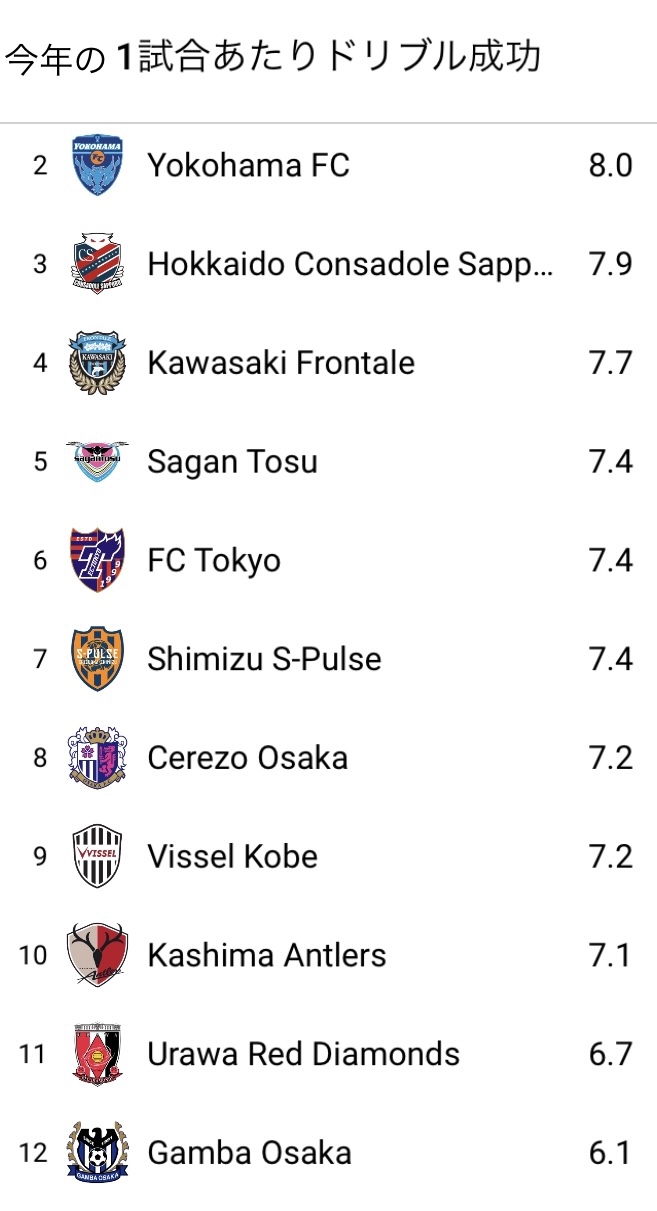Tap the Yokohama FC crest icon

pos(97,165)
